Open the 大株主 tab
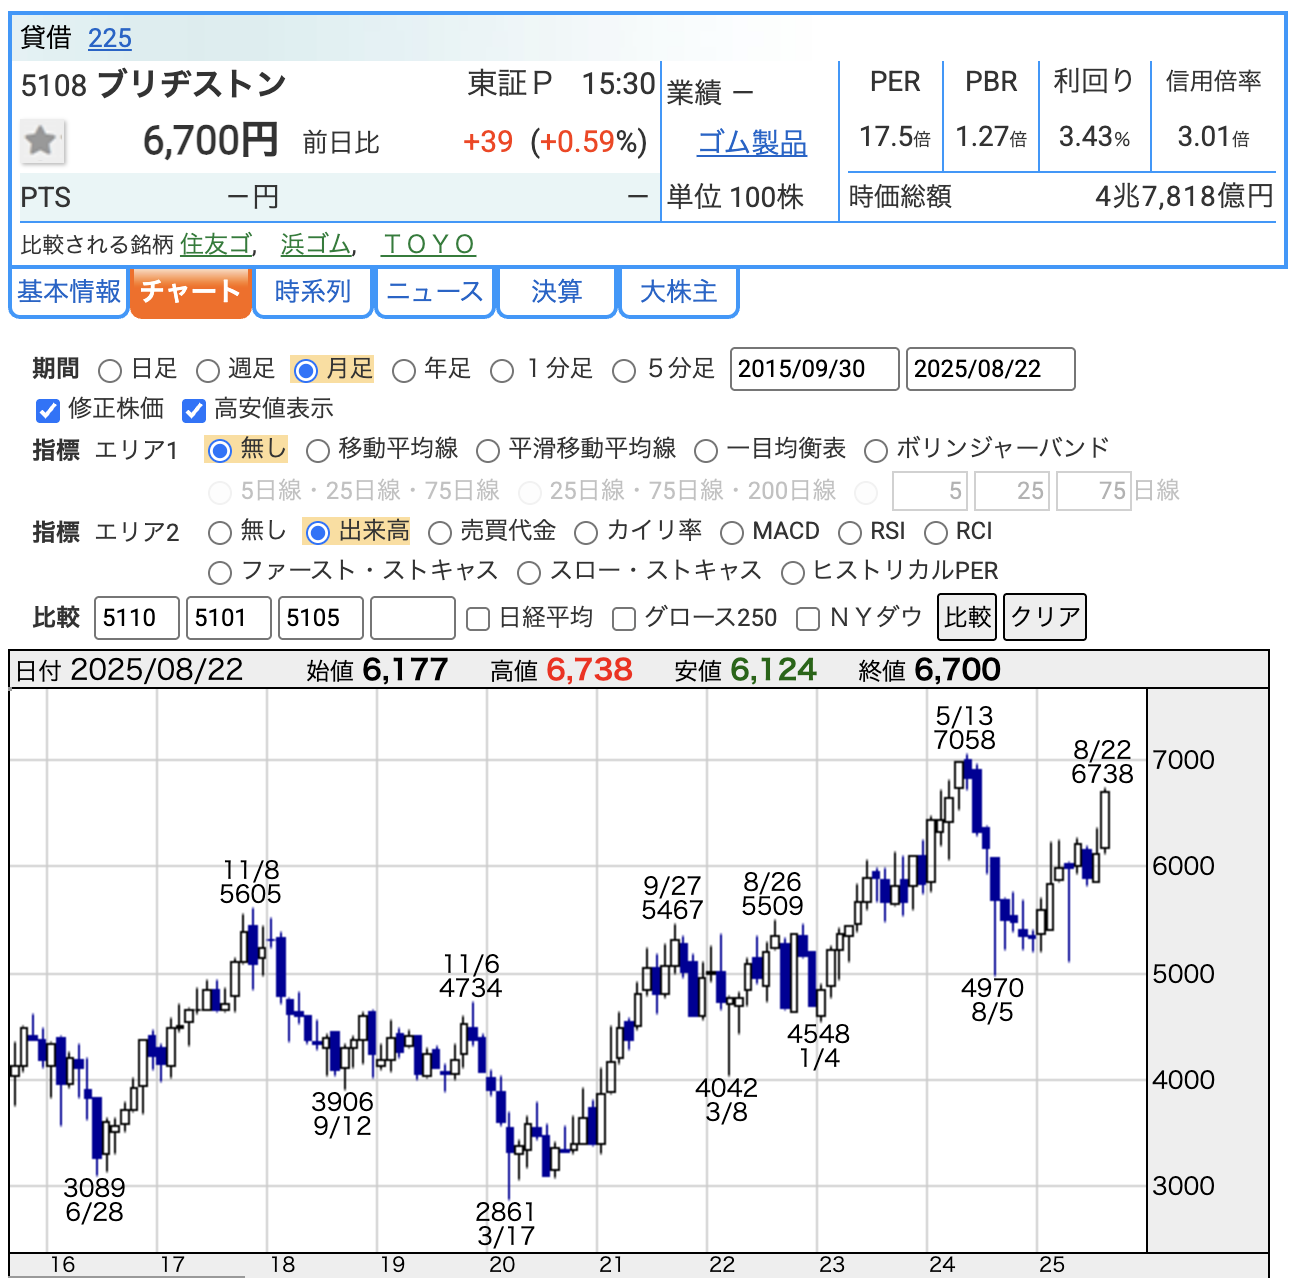This screenshot has height=1278, width=1296. (x=679, y=291)
